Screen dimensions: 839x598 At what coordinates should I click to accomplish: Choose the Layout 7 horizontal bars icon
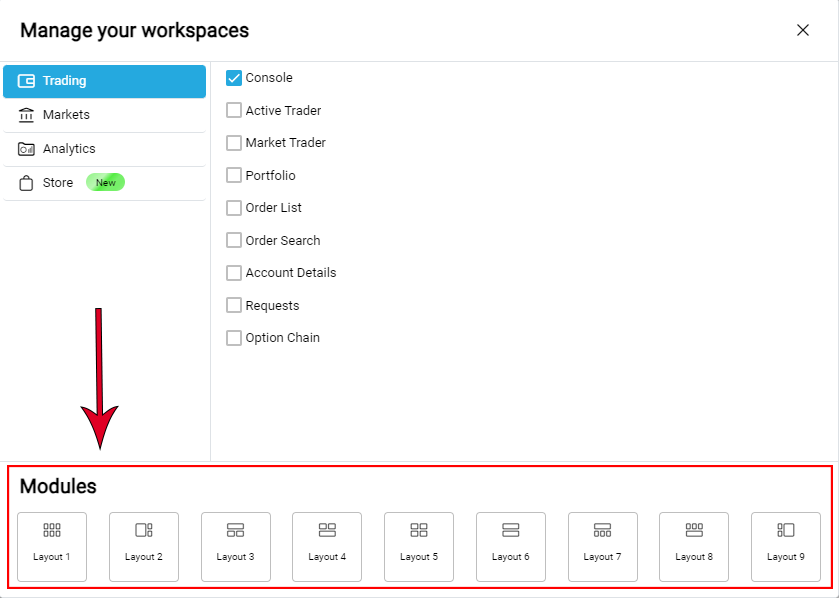[x=603, y=532]
